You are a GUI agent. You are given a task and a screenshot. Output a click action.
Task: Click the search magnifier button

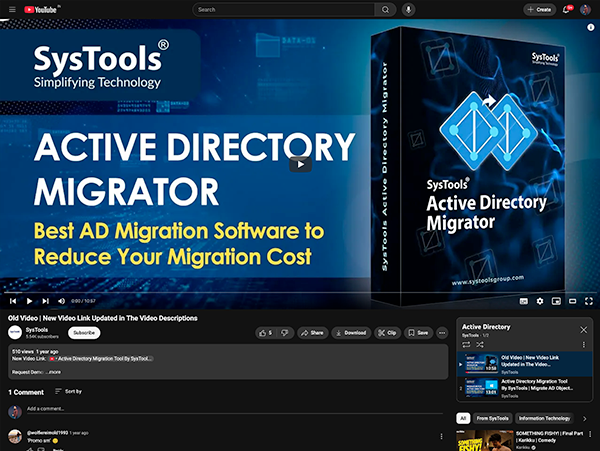(385, 10)
